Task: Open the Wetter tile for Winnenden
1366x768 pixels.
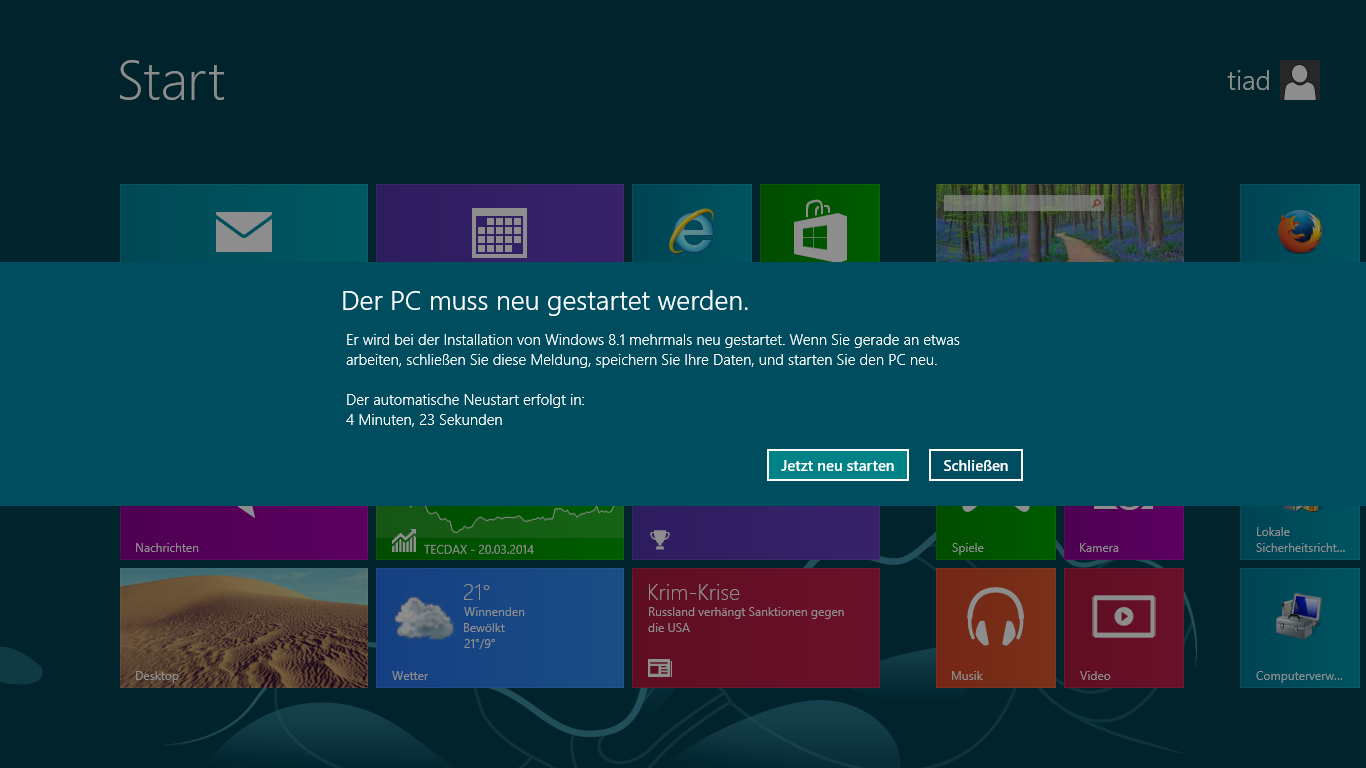Action: [499, 627]
